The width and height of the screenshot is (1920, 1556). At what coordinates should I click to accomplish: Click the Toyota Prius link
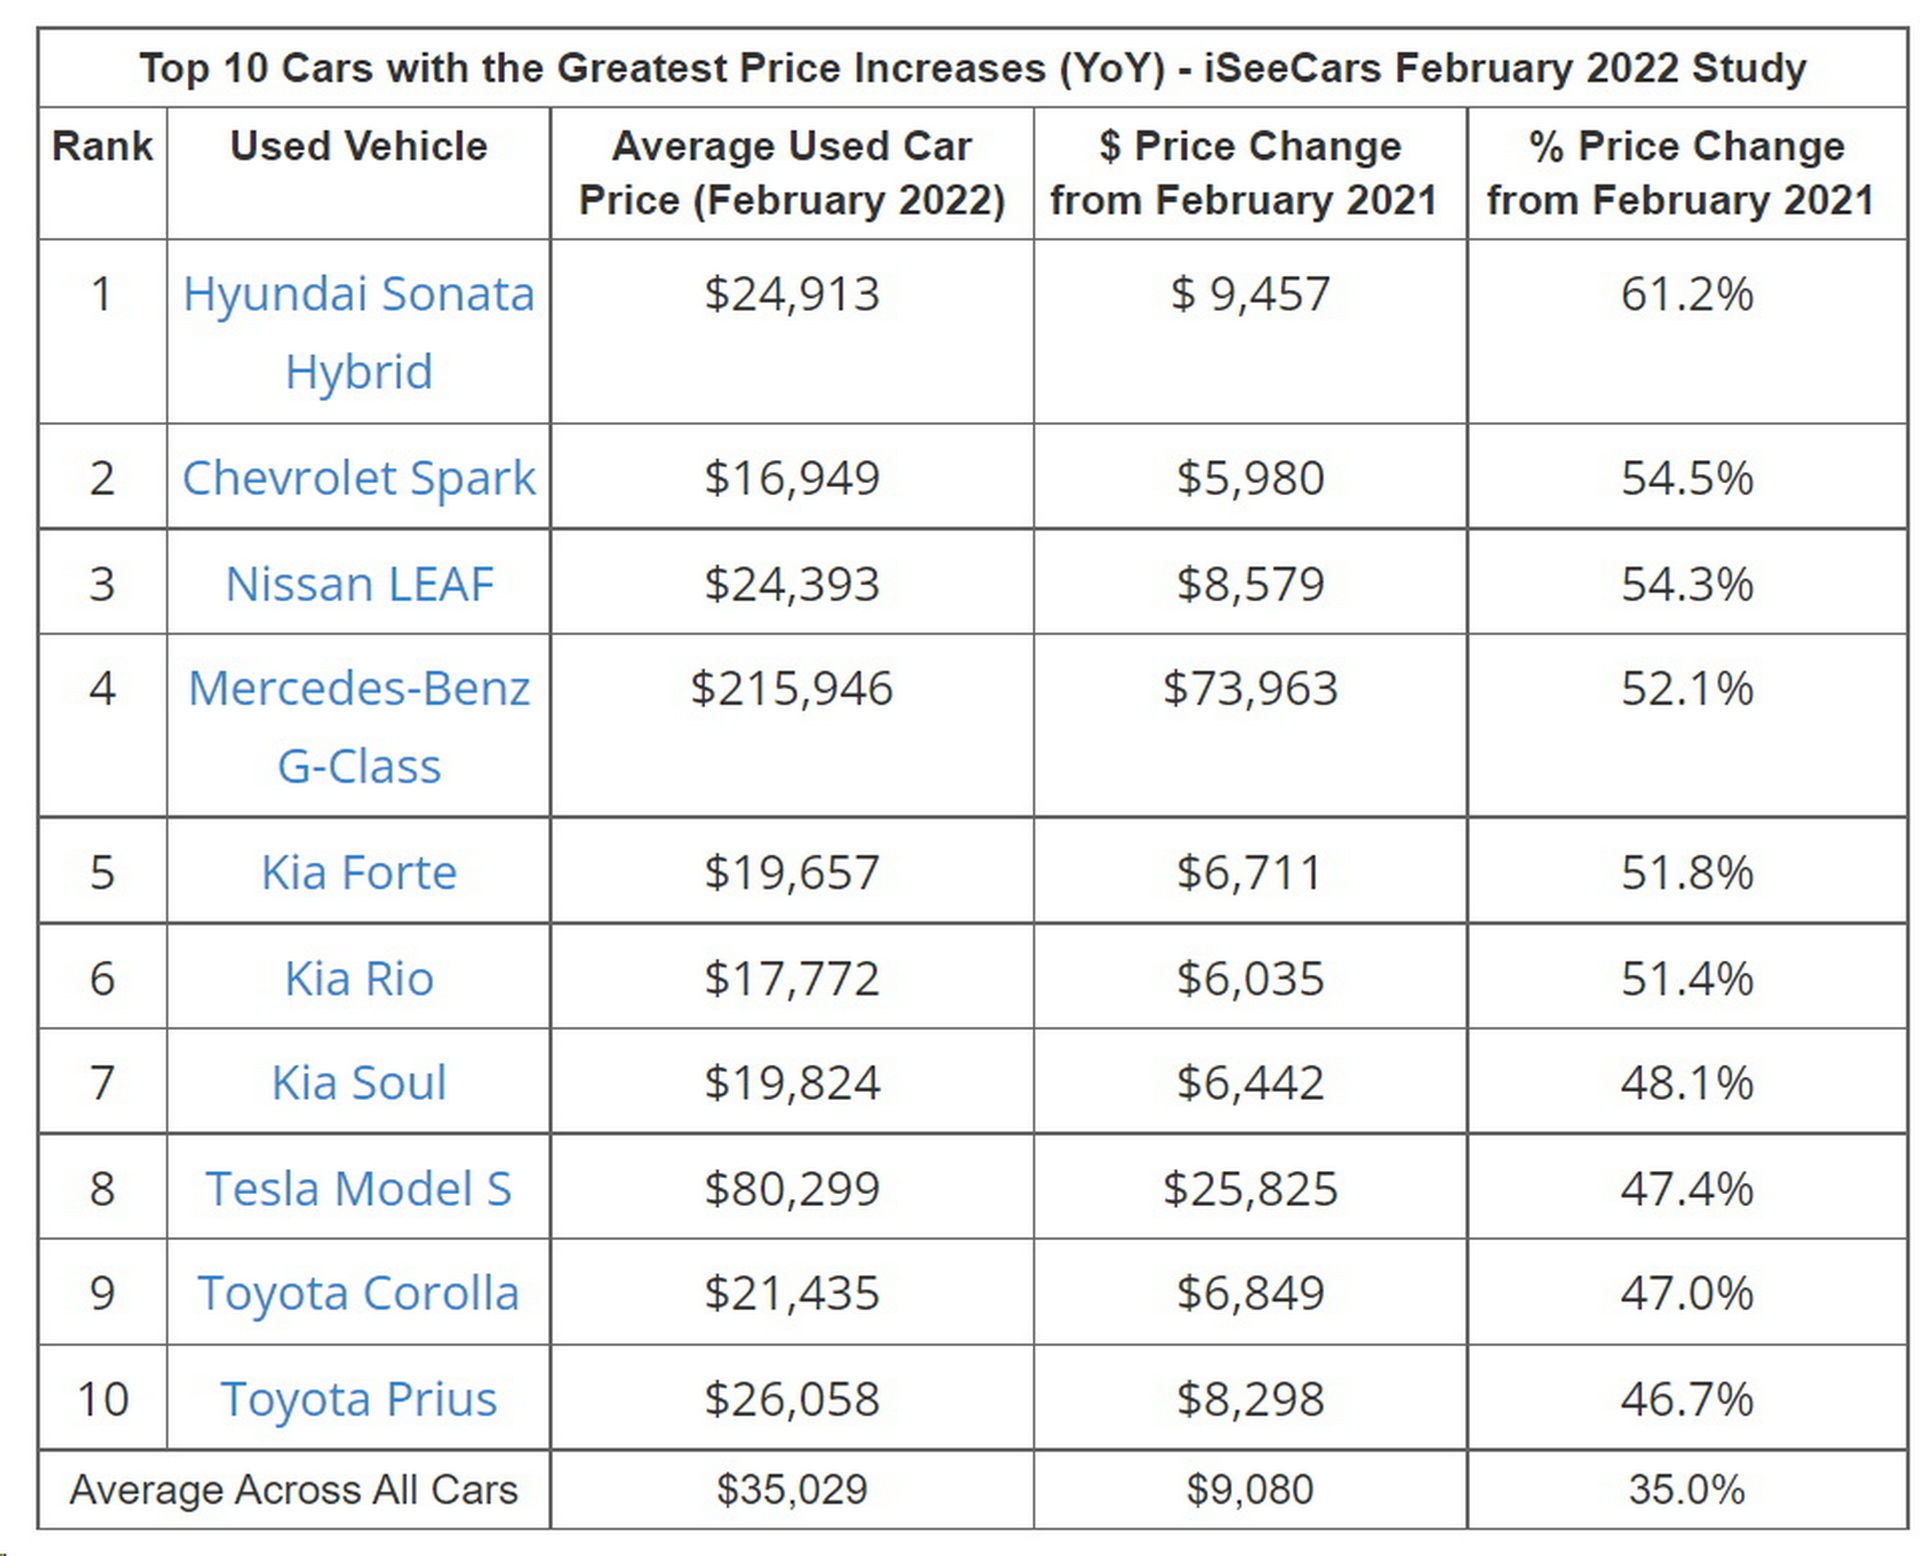tap(358, 1399)
